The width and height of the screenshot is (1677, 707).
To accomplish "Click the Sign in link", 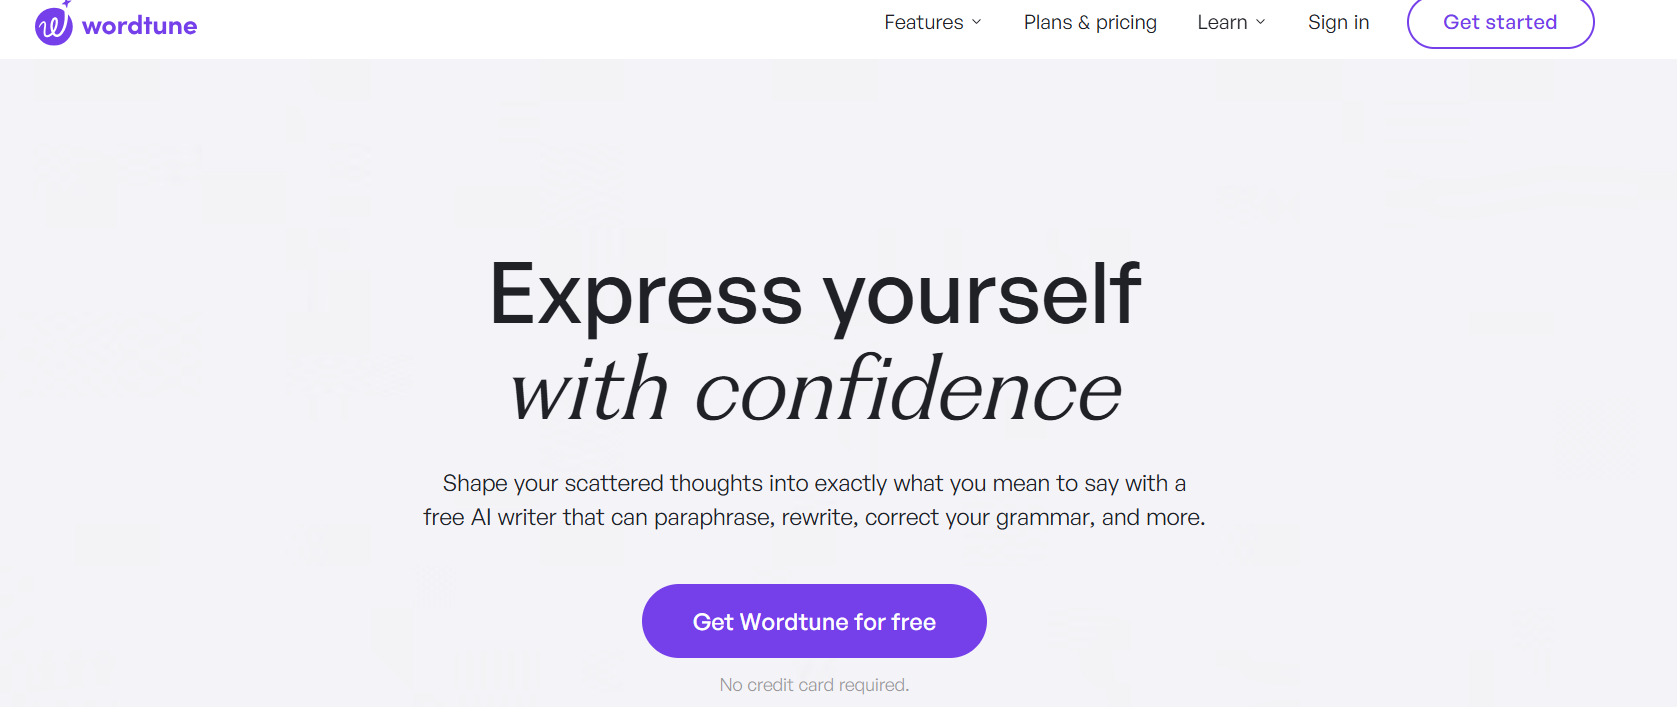I will (x=1338, y=22).
